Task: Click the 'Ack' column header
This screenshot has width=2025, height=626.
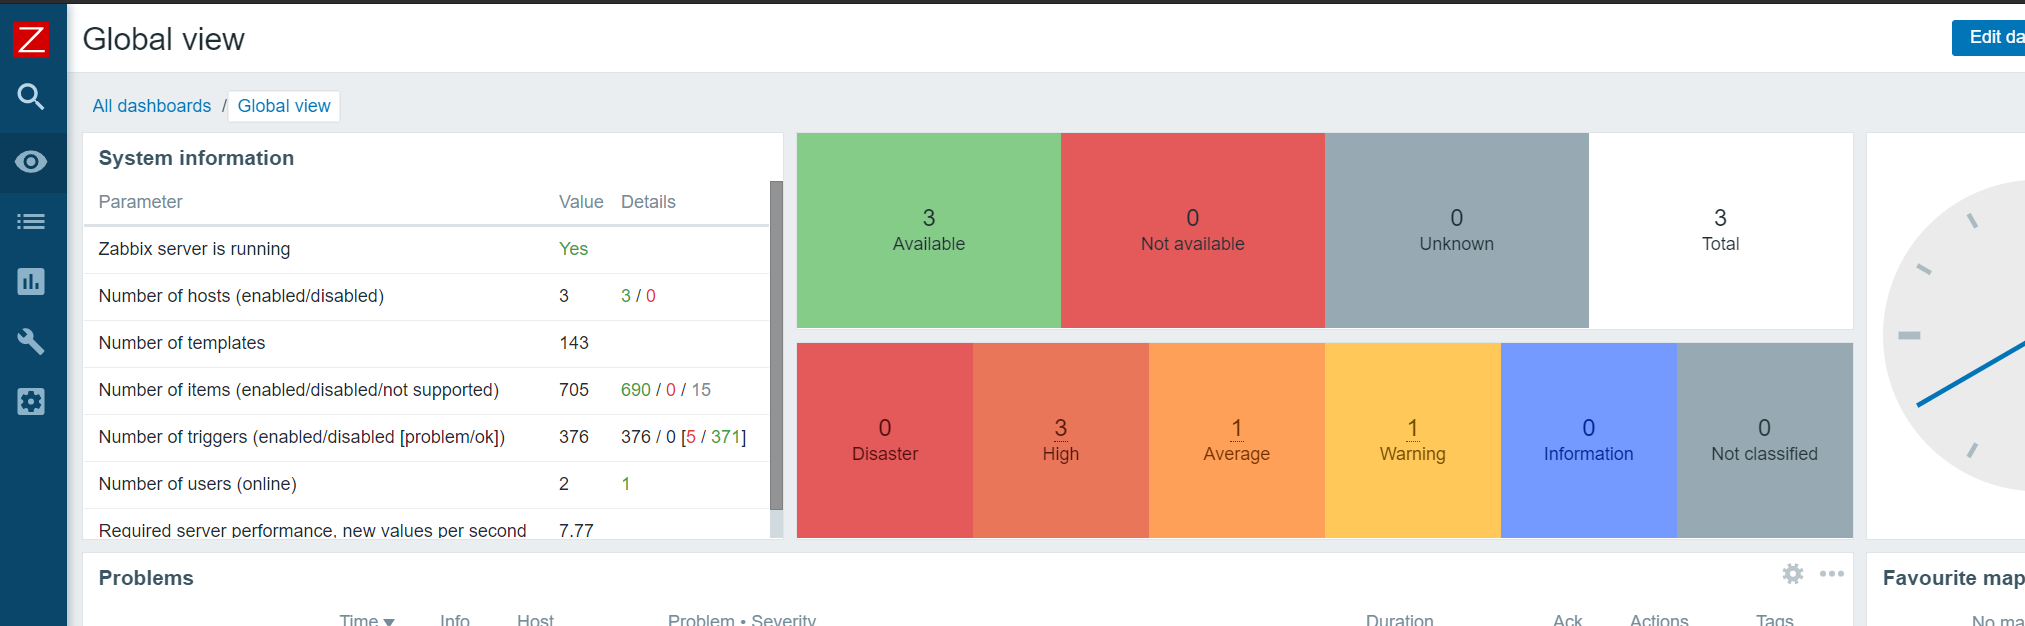Action: click(x=1568, y=621)
